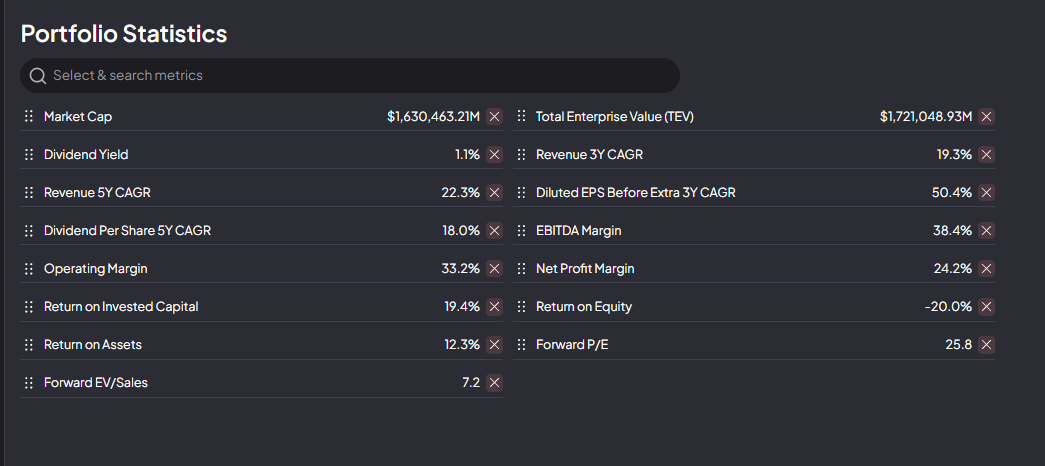Click the Return on Invested Capital label
Image resolution: width=1045 pixels, height=466 pixels.
click(121, 307)
